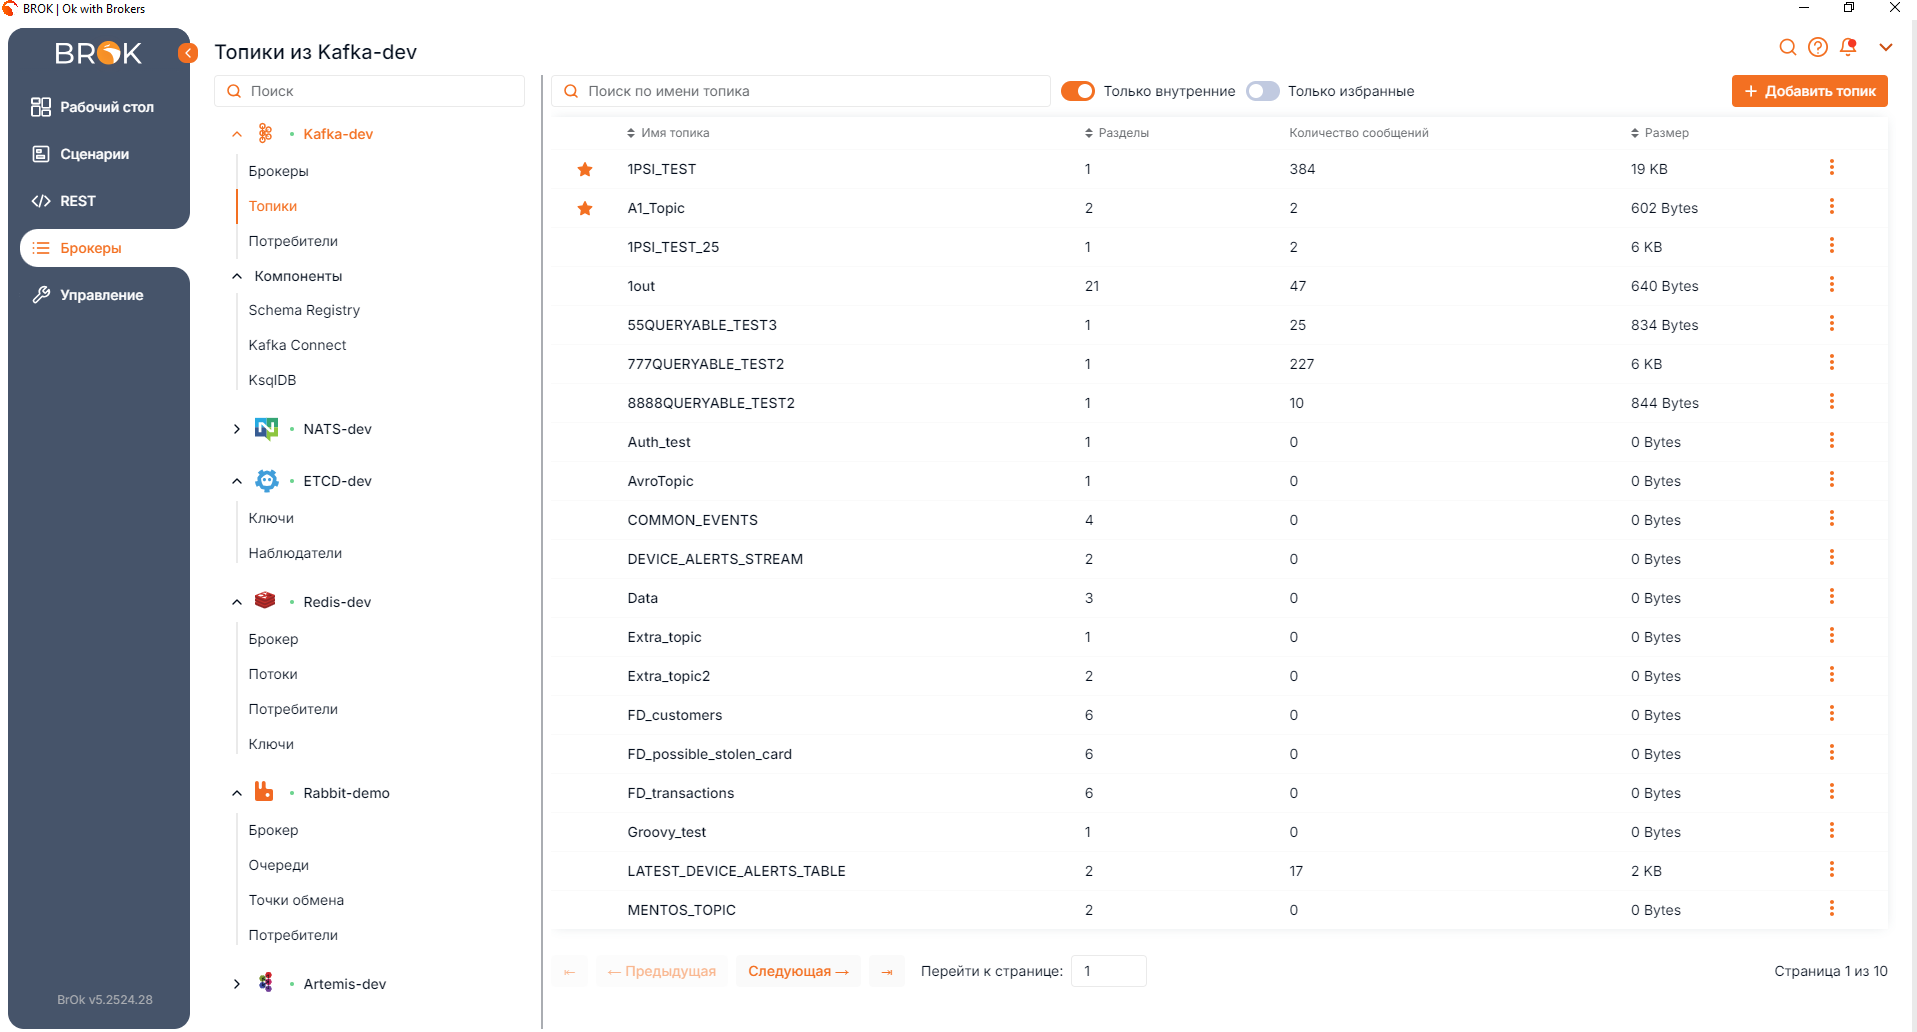
Task: Go to the REST sidebar section
Action: (x=77, y=201)
